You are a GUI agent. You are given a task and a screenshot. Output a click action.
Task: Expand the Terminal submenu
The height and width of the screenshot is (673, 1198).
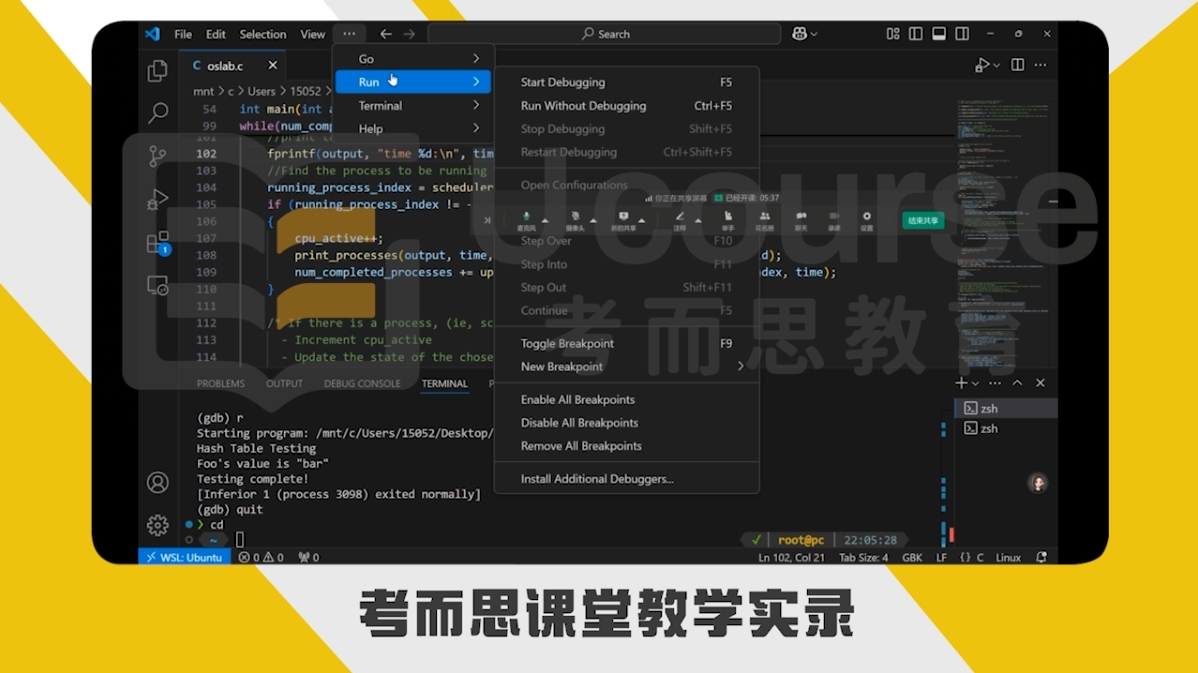[x=413, y=105]
